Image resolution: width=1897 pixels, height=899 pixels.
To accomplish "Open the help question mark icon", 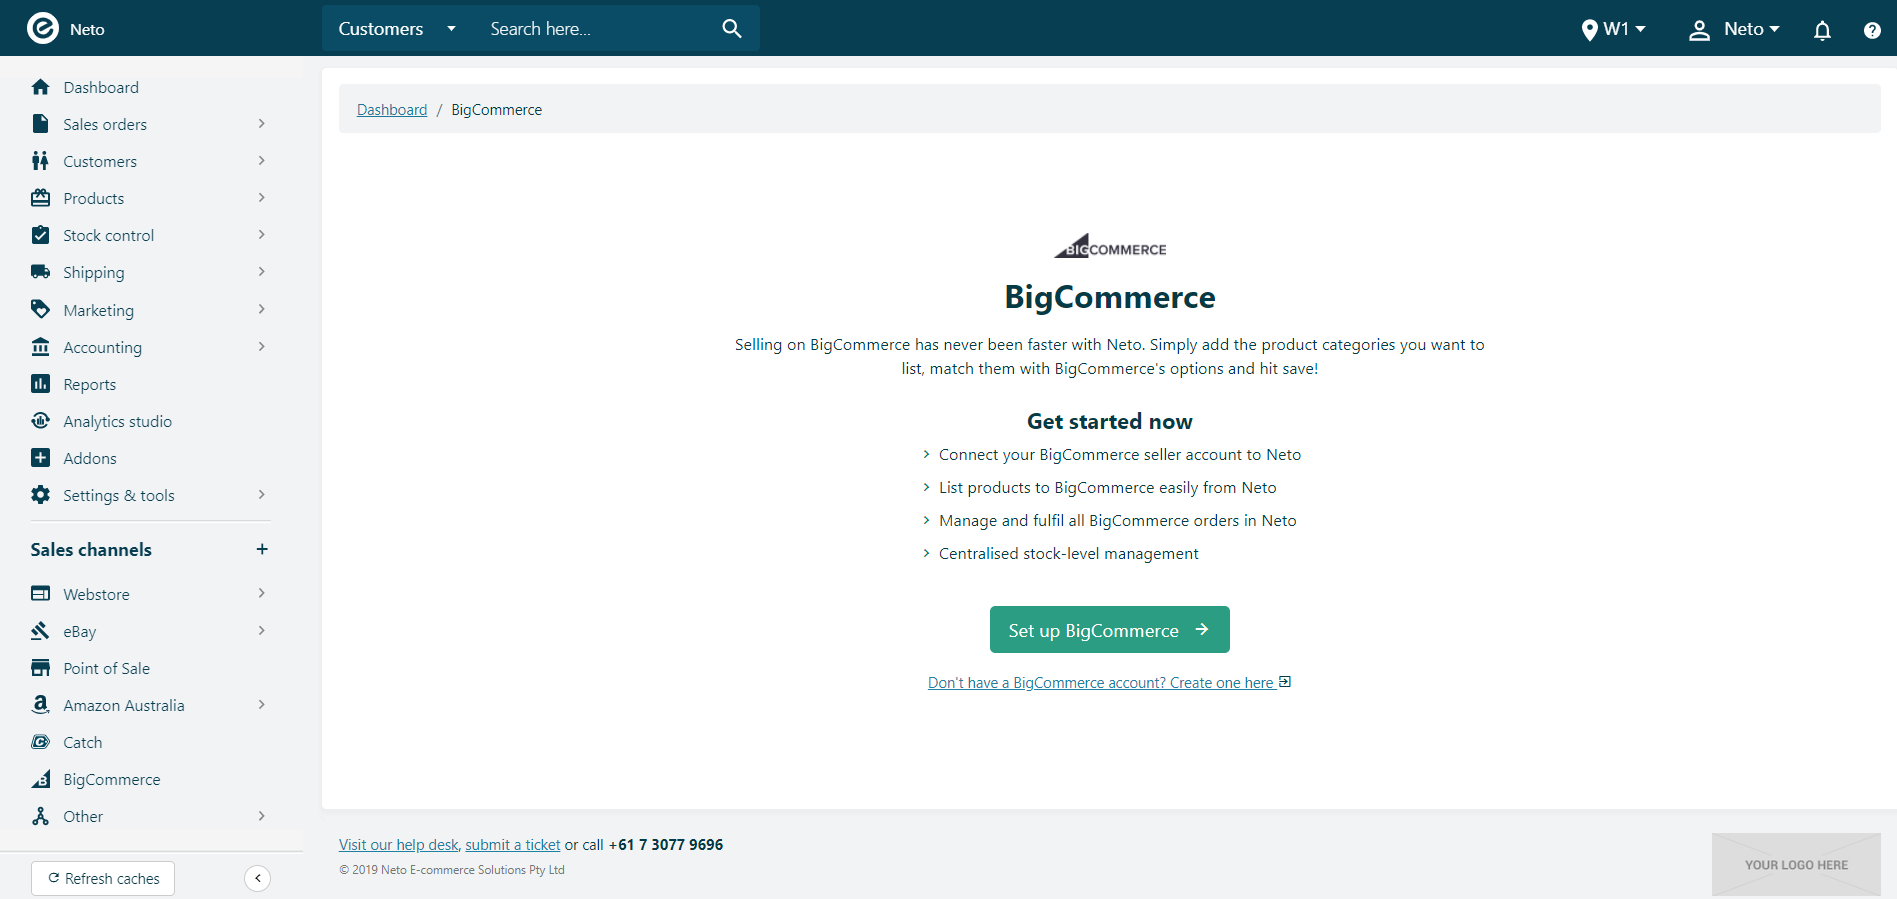I will pyautogui.click(x=1872, y=30).
